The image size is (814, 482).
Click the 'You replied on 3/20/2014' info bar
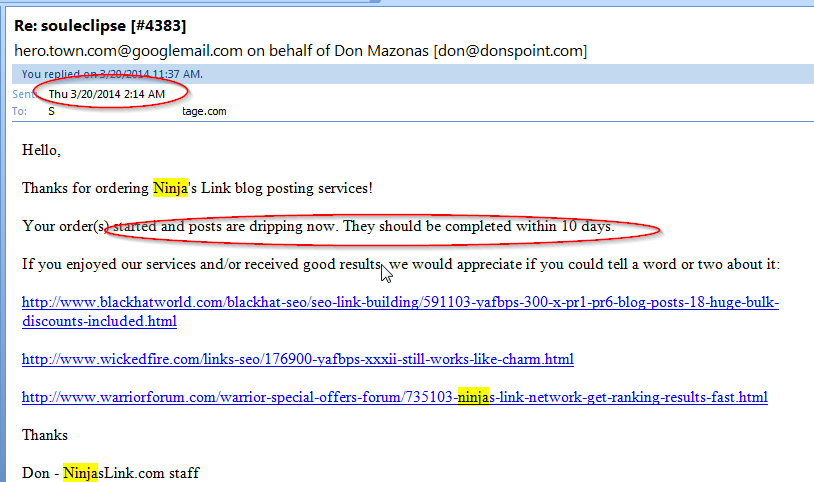coord(413,74)
